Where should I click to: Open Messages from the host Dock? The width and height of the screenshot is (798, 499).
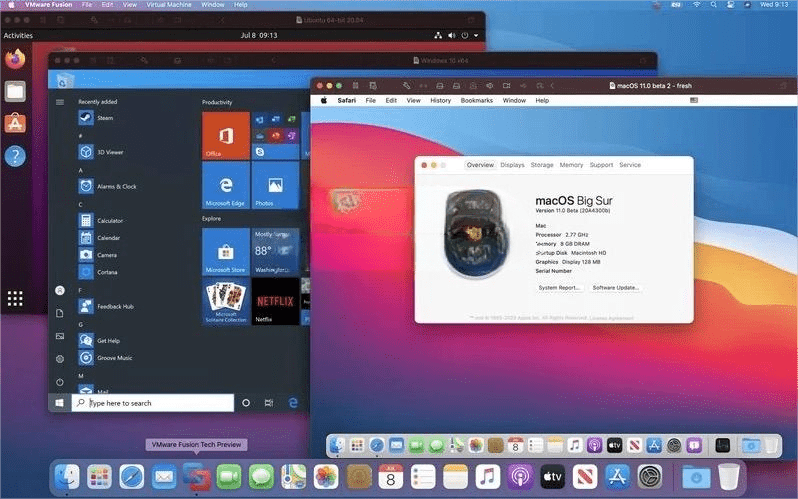(x=261, y=477)
